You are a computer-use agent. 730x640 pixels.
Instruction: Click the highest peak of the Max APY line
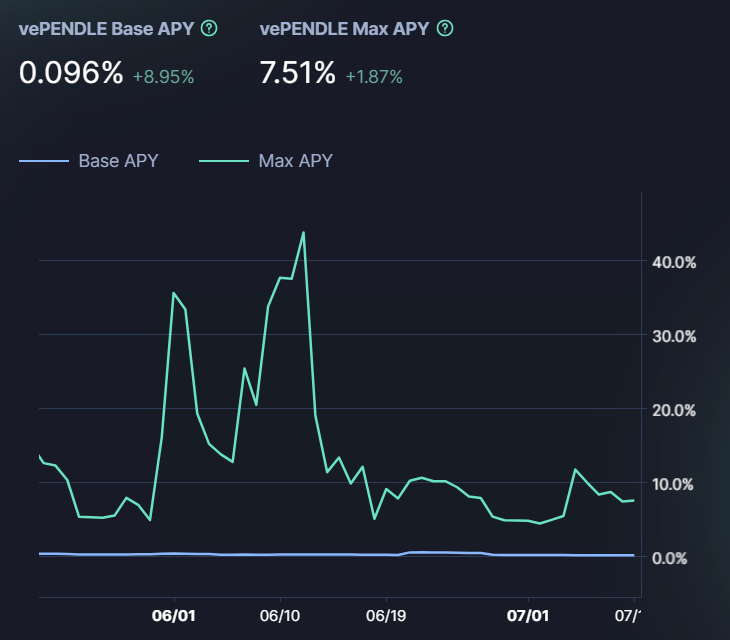(x=304, y=232)
